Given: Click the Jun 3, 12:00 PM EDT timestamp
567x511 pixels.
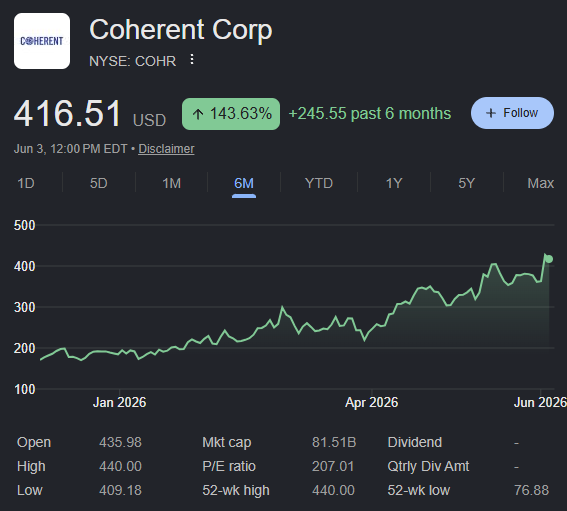Looking at the screenshot, I should tap(71, 149).
